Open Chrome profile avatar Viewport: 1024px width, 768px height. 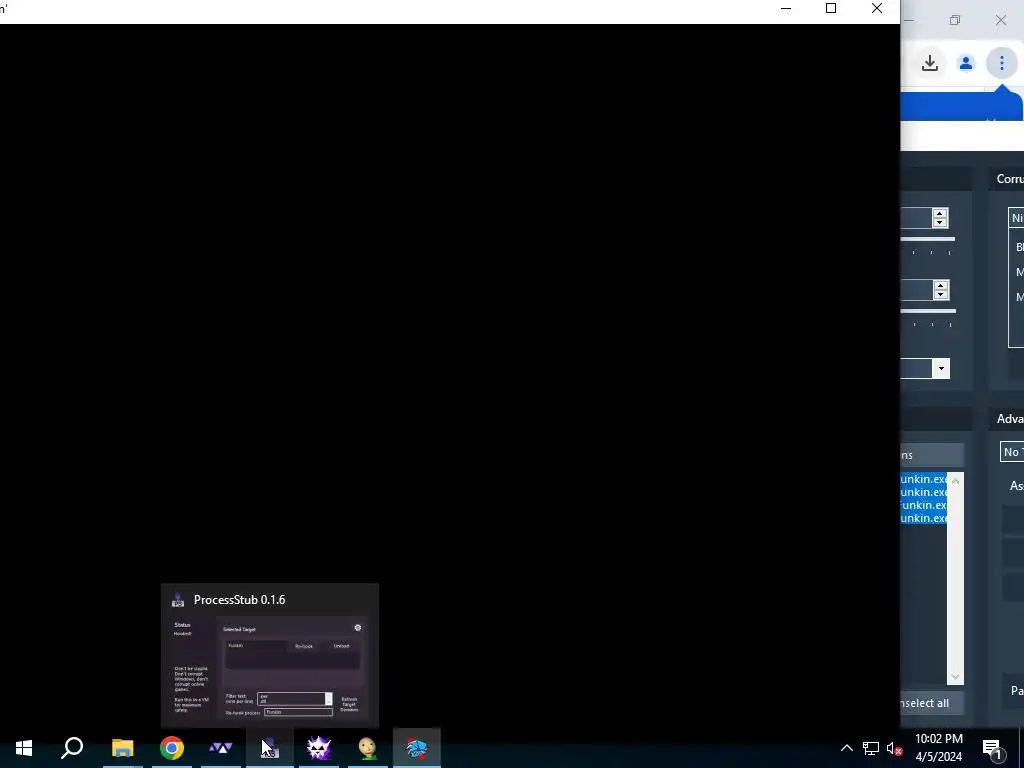pos(966,63)
